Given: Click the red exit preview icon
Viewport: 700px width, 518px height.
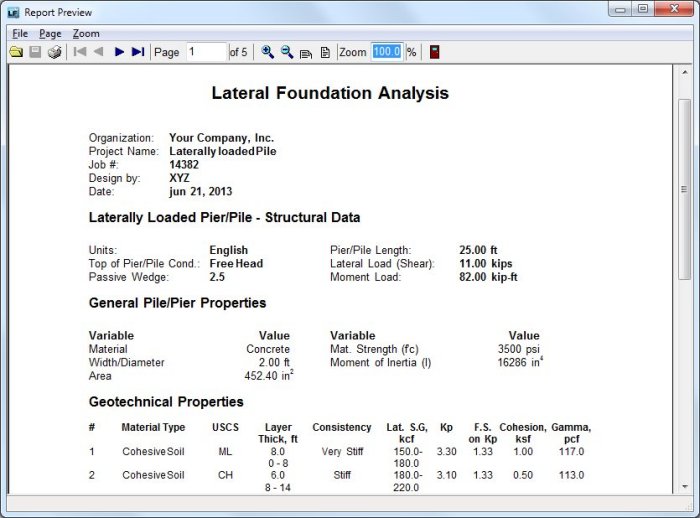Looking at the screenshot, I should pos(434,52).
